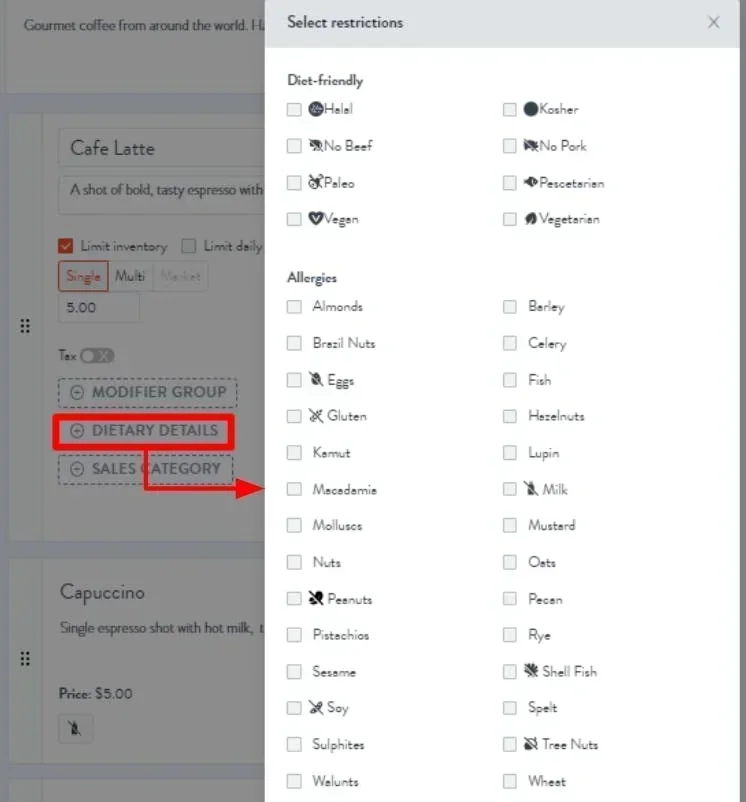The width and height of the screenshot is (746, 802).
Task: Mark the Milk allergy checkbox
Action: point(510,489)
